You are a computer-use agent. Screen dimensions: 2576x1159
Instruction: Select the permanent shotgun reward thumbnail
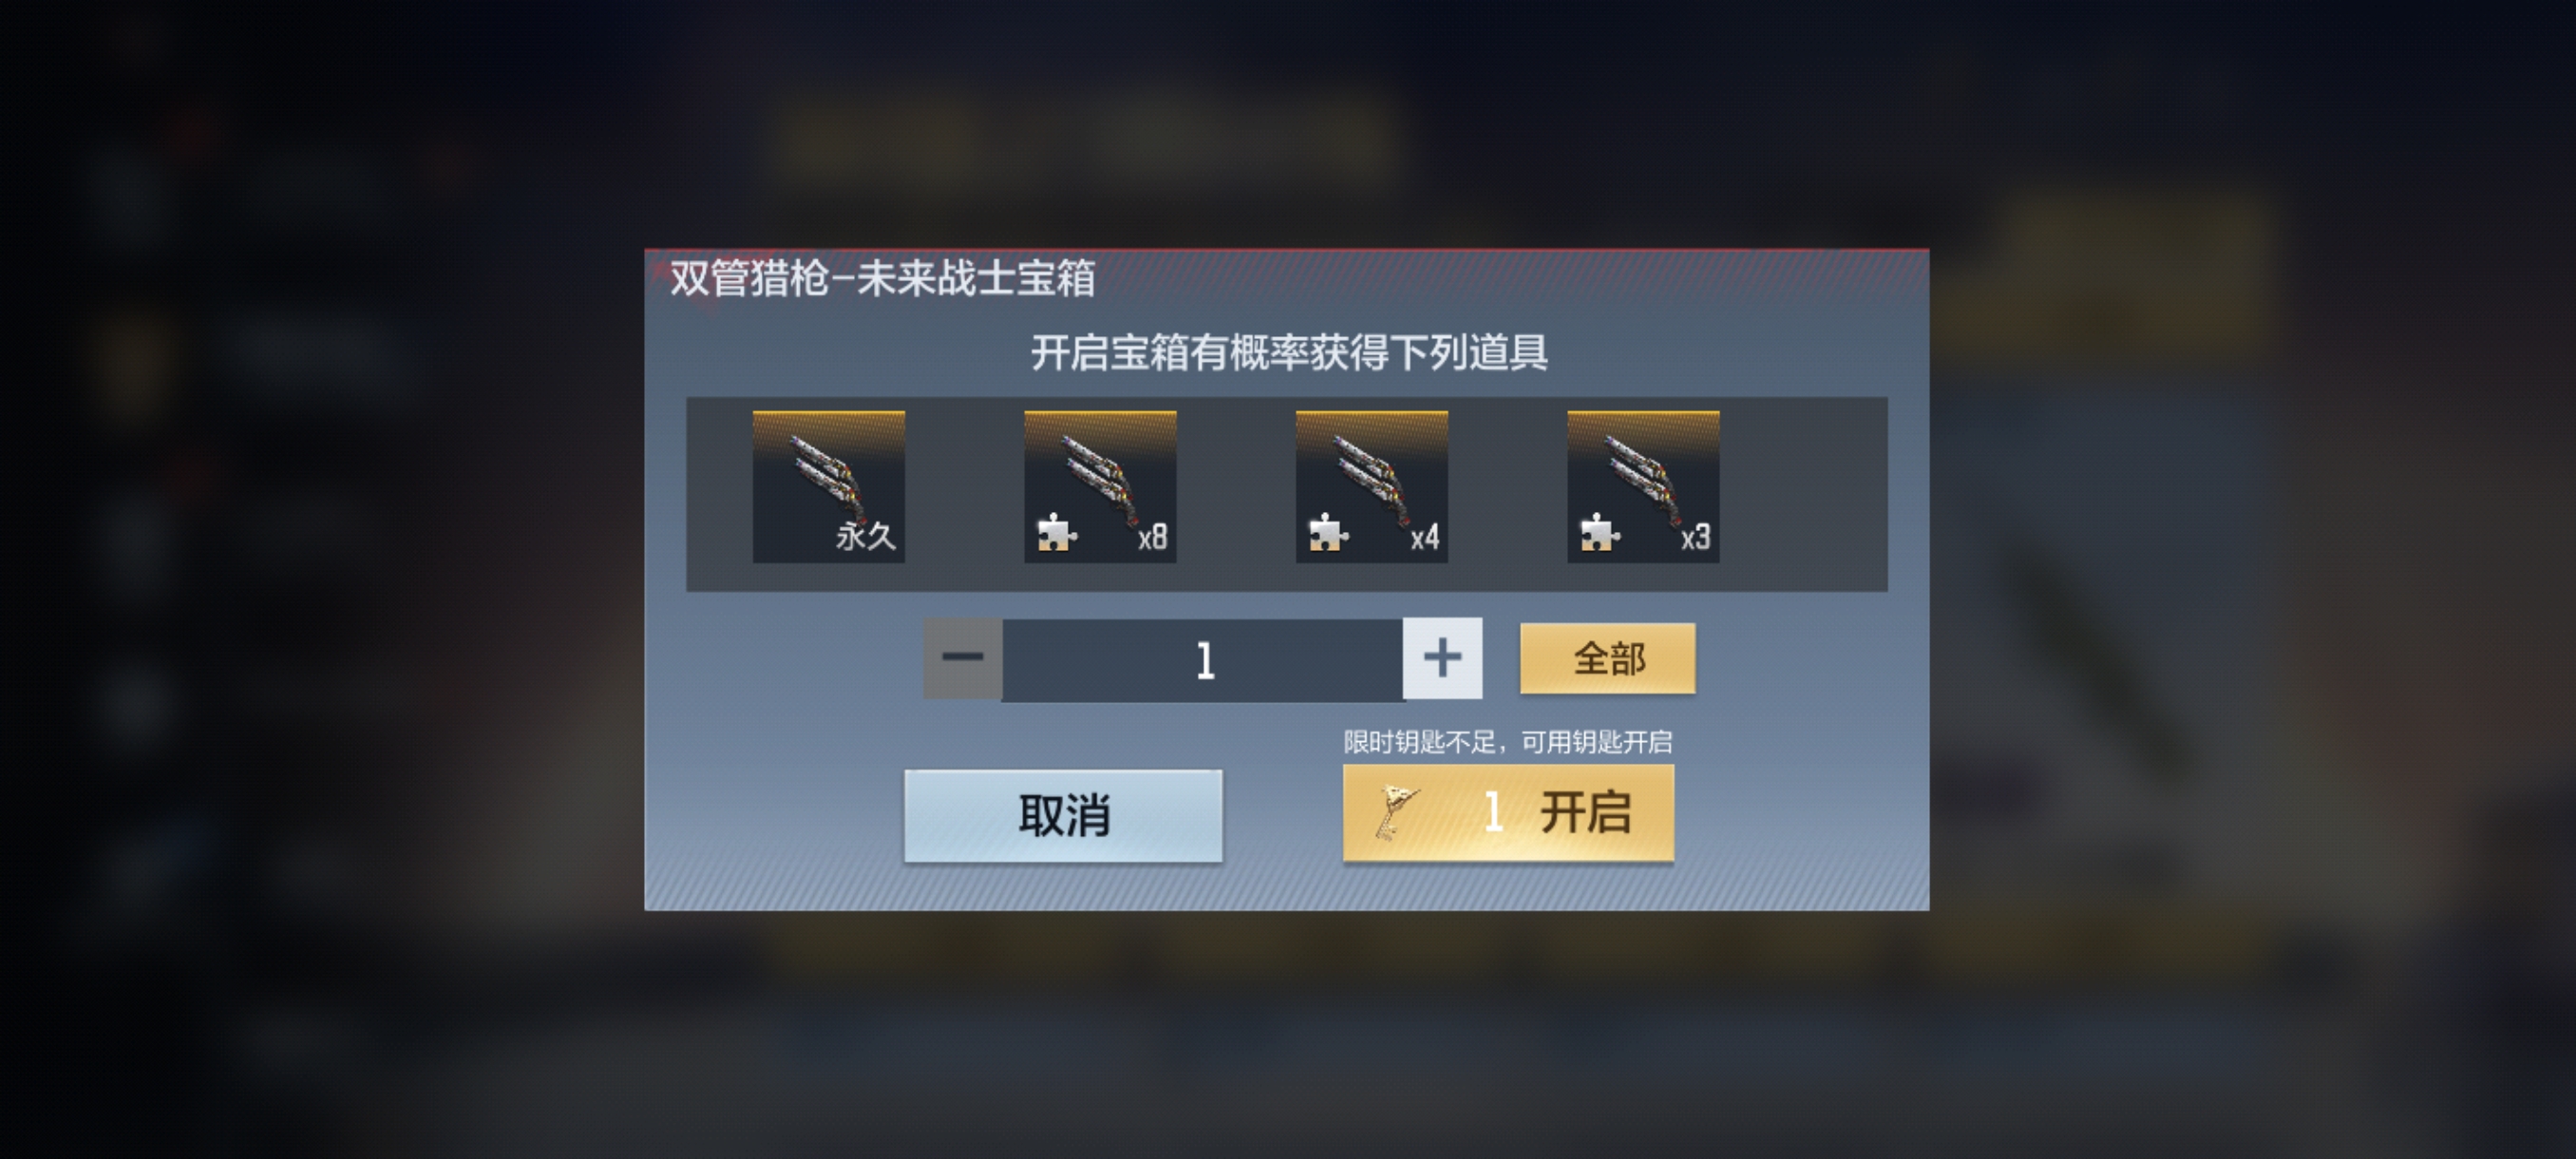tap(828, 486)
